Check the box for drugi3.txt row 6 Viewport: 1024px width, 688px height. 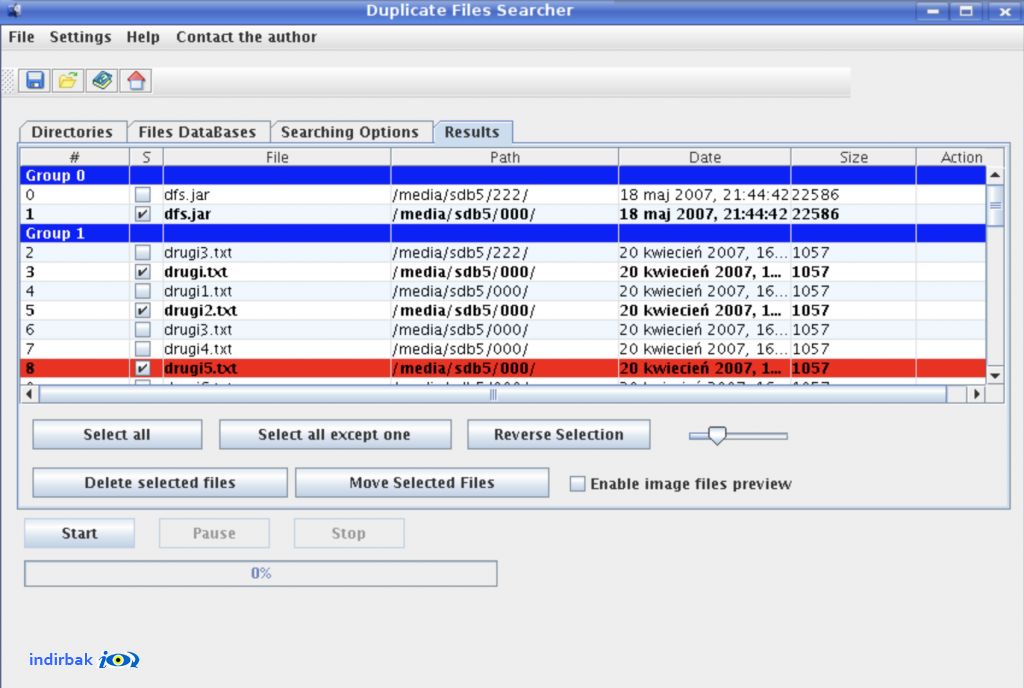tap(142, 330)
